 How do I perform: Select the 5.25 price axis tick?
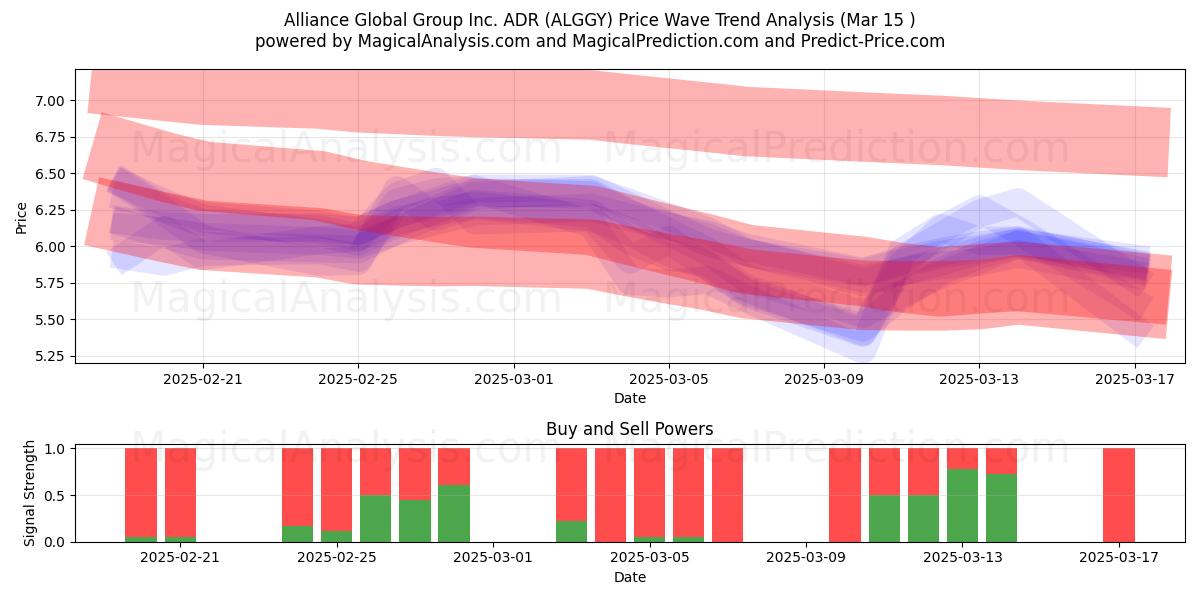point(50,357)
